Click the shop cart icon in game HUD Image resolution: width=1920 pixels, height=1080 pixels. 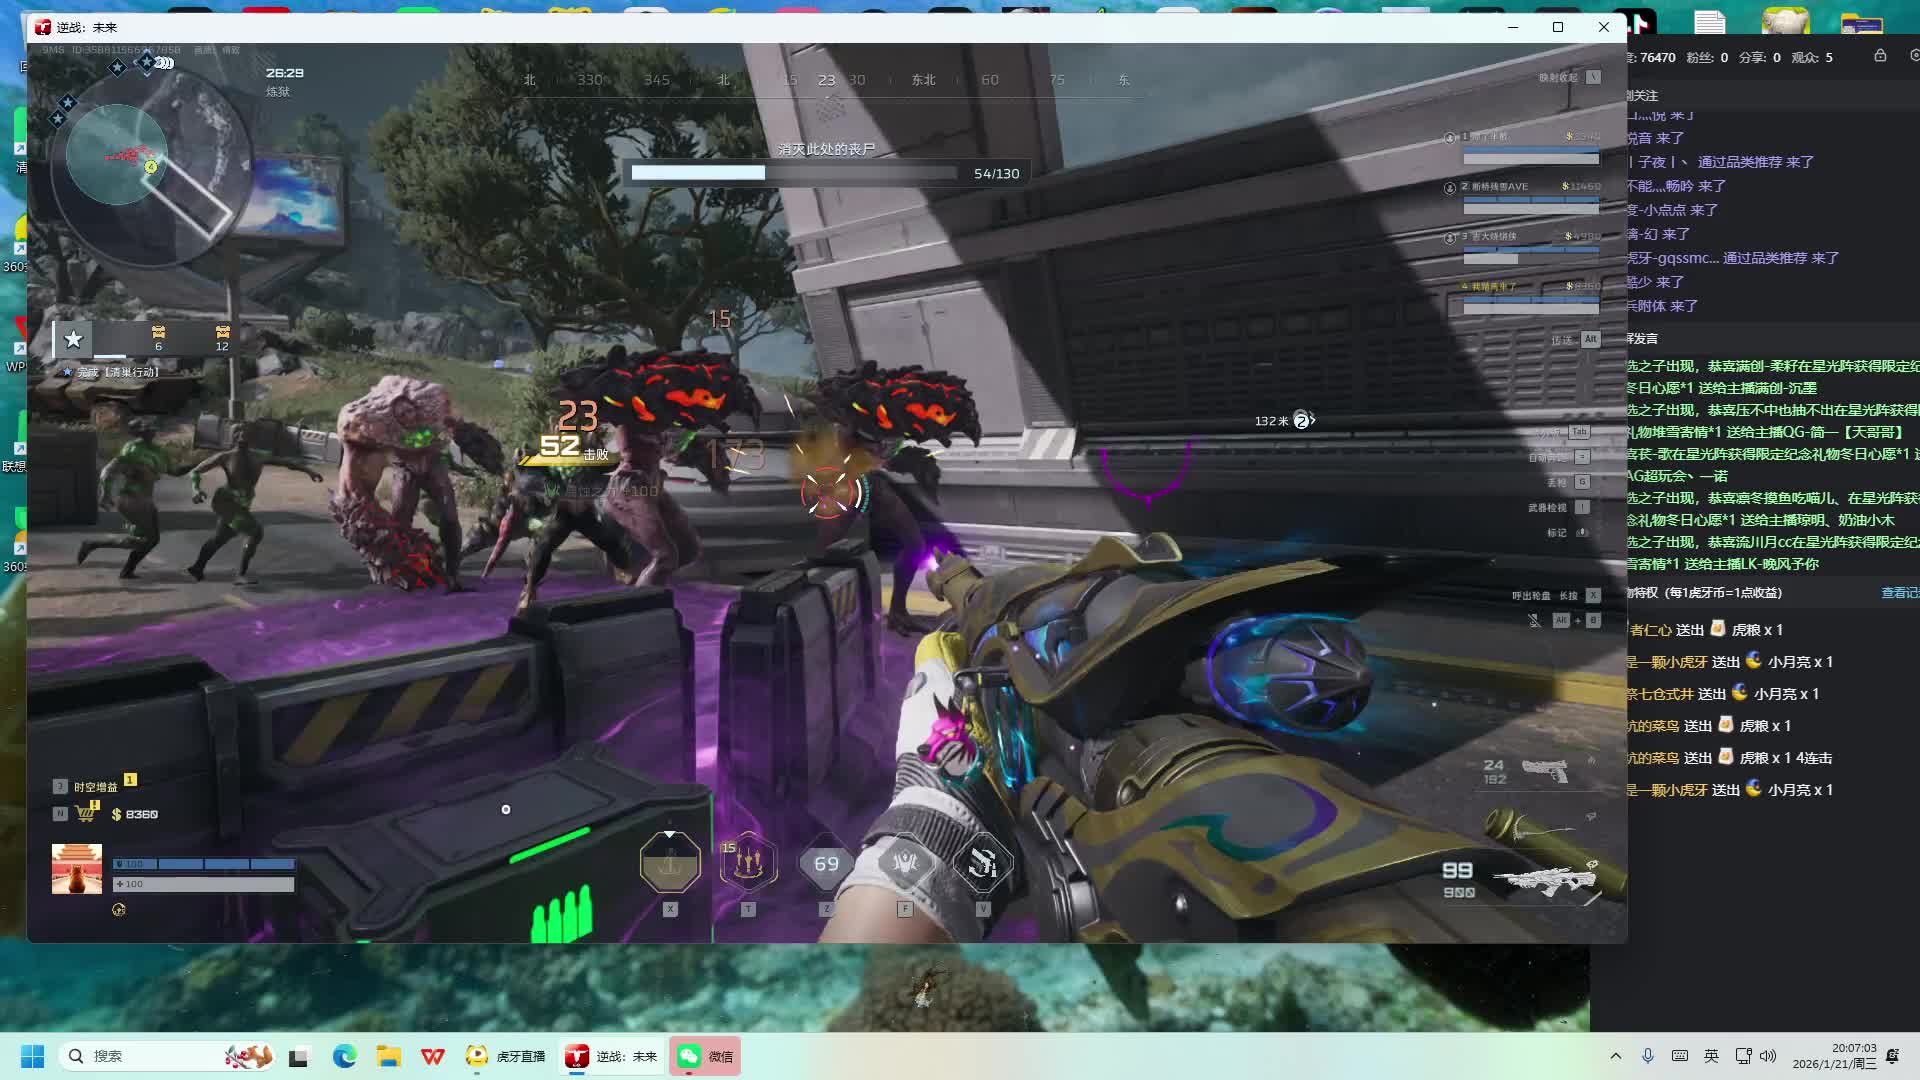[x=86, y=813]
